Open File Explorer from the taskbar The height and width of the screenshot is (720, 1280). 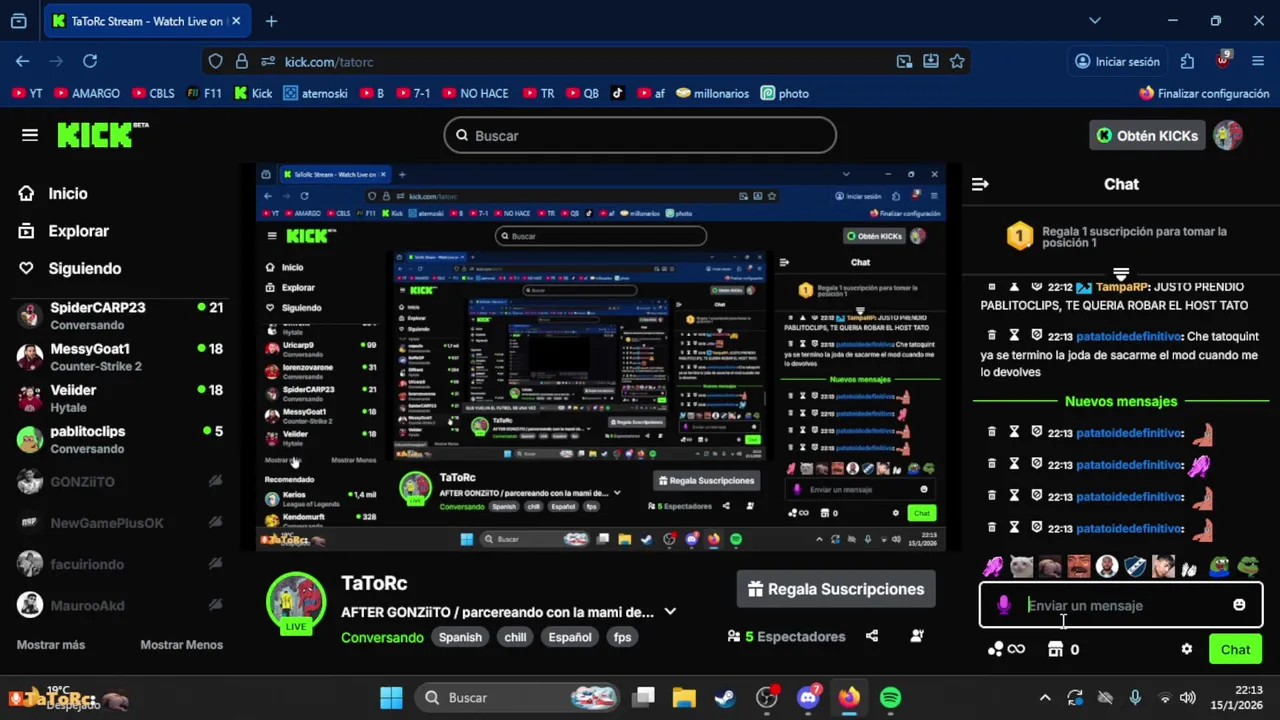tap(684, 697)
